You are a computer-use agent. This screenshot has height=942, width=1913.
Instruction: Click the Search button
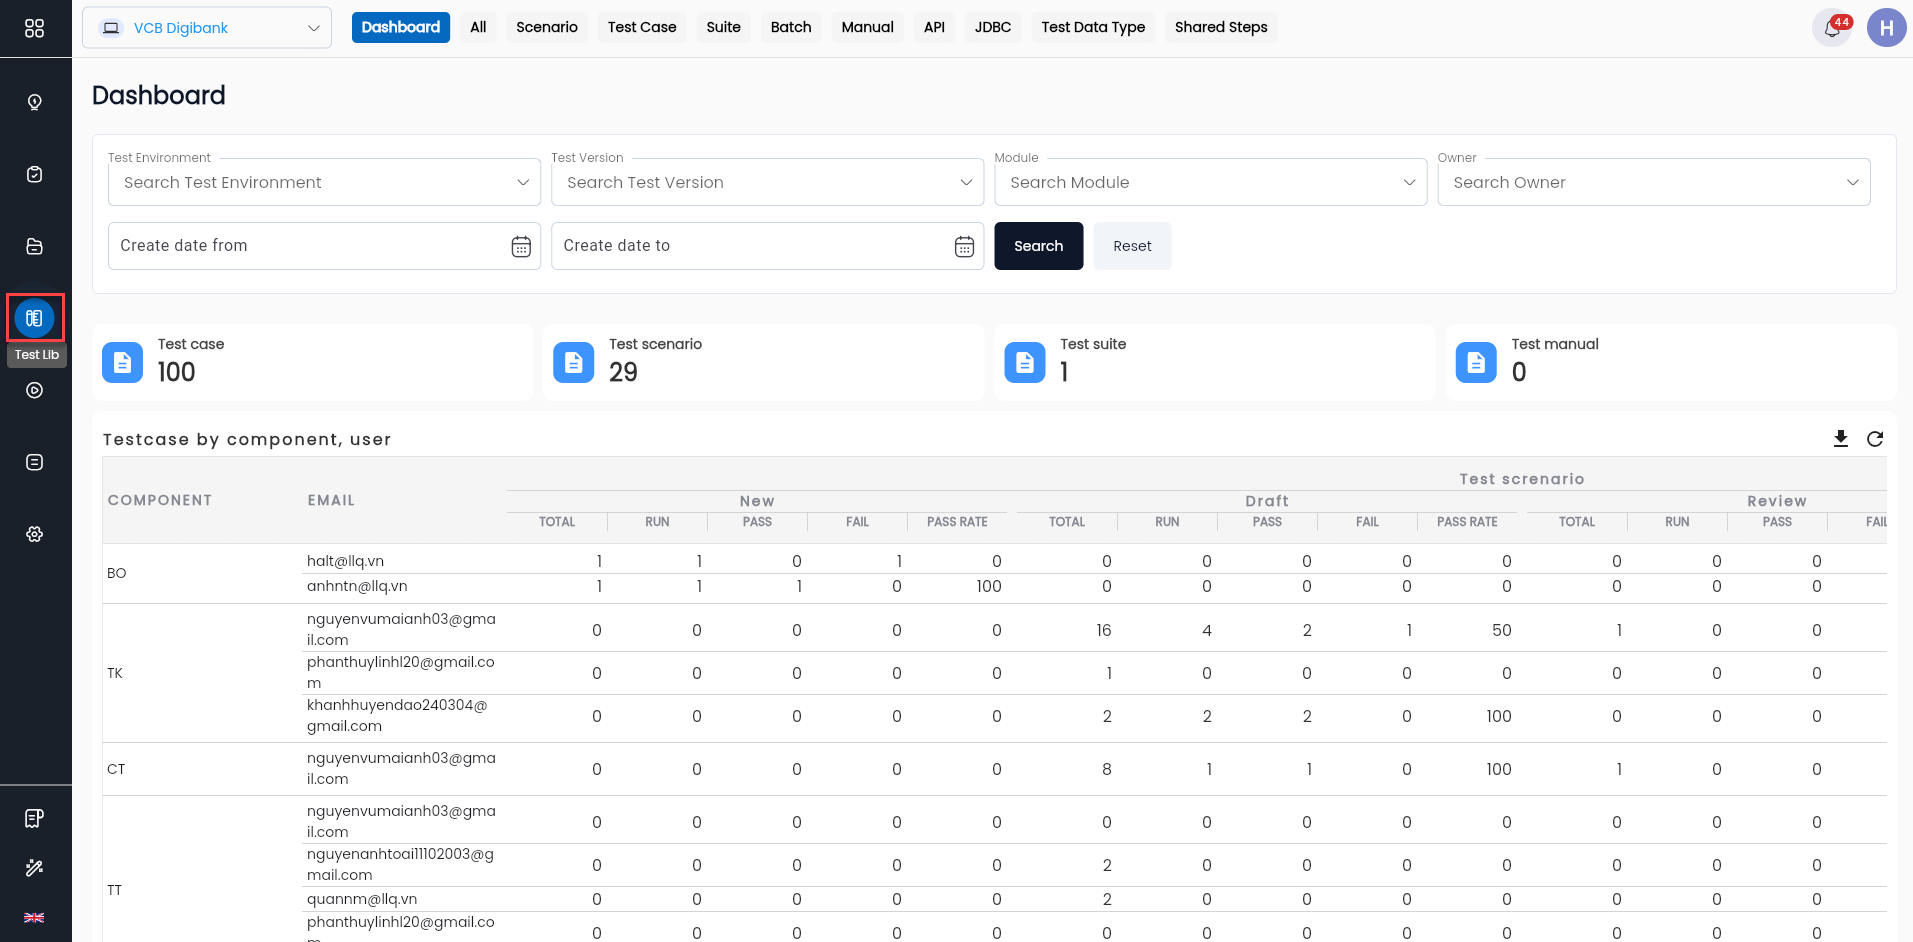pyautogui.click(x=1038, y=246)
